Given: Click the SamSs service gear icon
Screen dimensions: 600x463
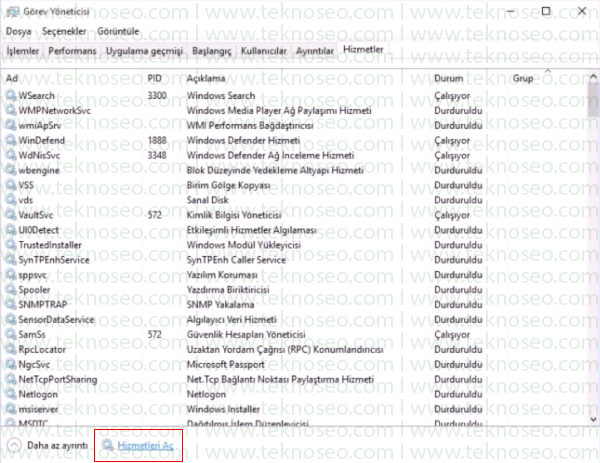Looking at the screenshot, I should click(x=11, y=334).
